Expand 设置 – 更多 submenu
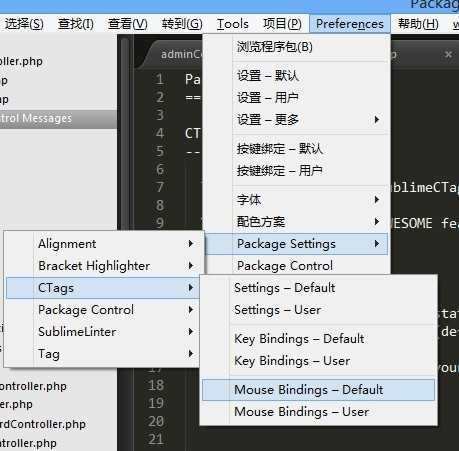 (297, 120)
